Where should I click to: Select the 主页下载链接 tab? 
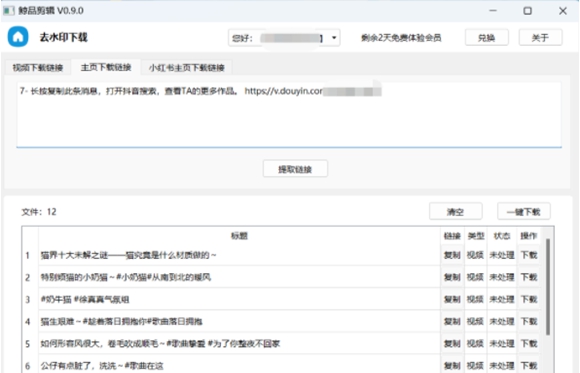click(x=106, y=67)
